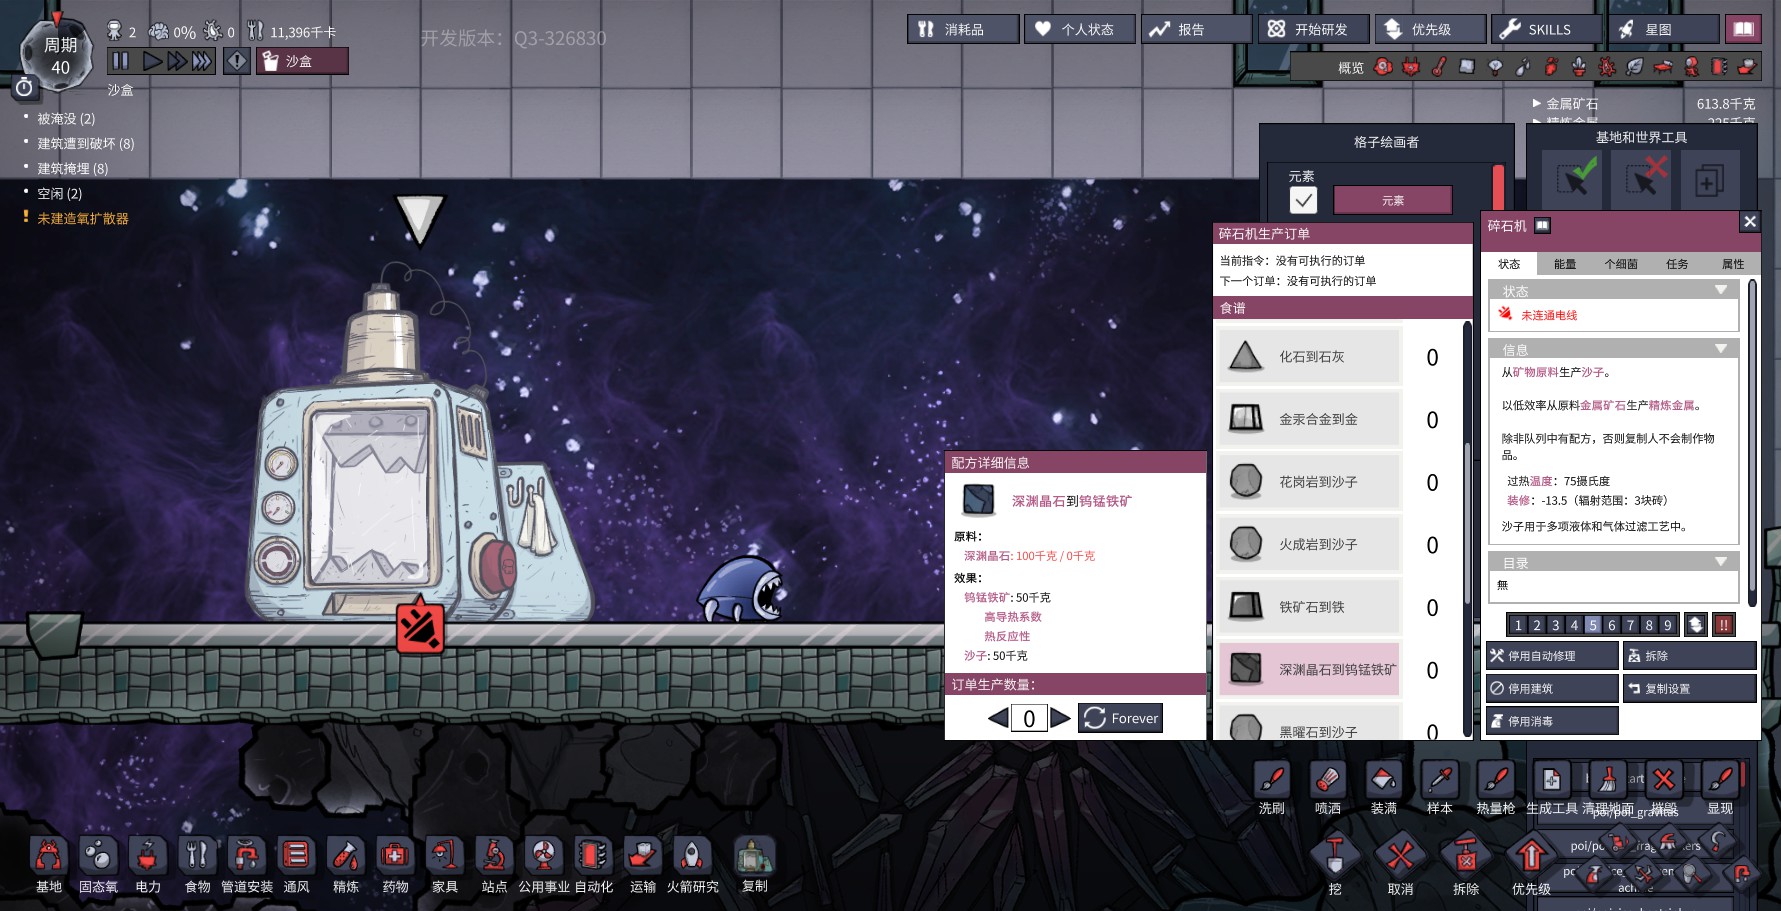Toggle the 元素 checkbox in 格子绘画者
The image size is (1781, 911).
click(1303, 200)
